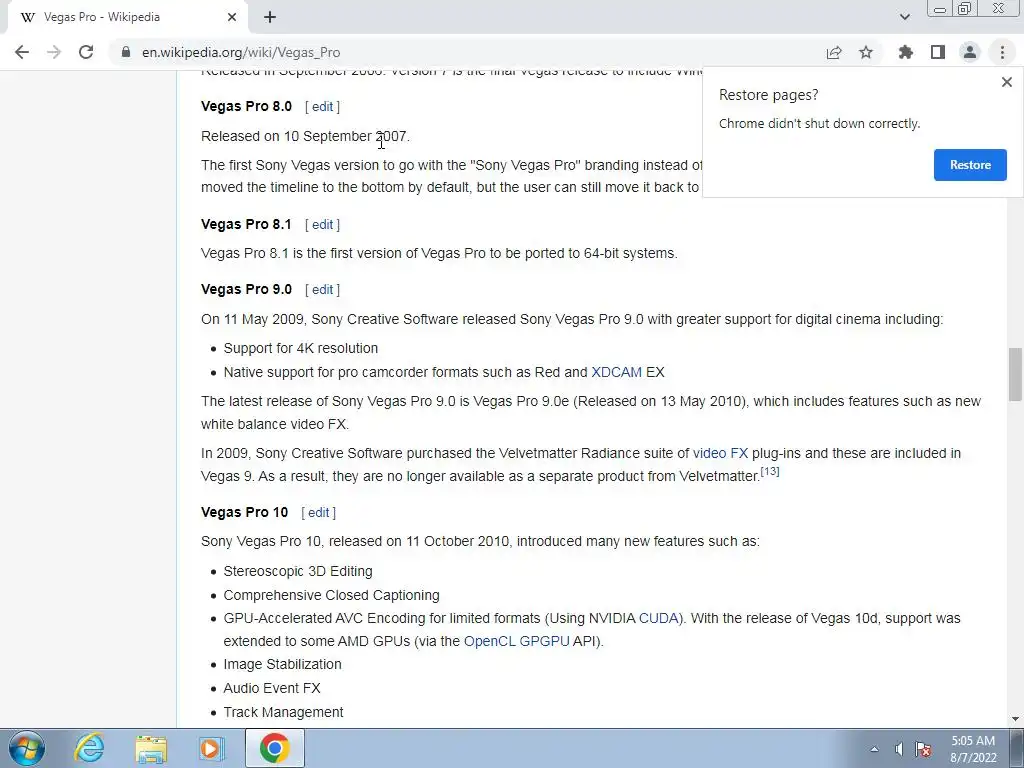
Task: Open Chrome's three-dot menu
Action: tap(1002, 52)
